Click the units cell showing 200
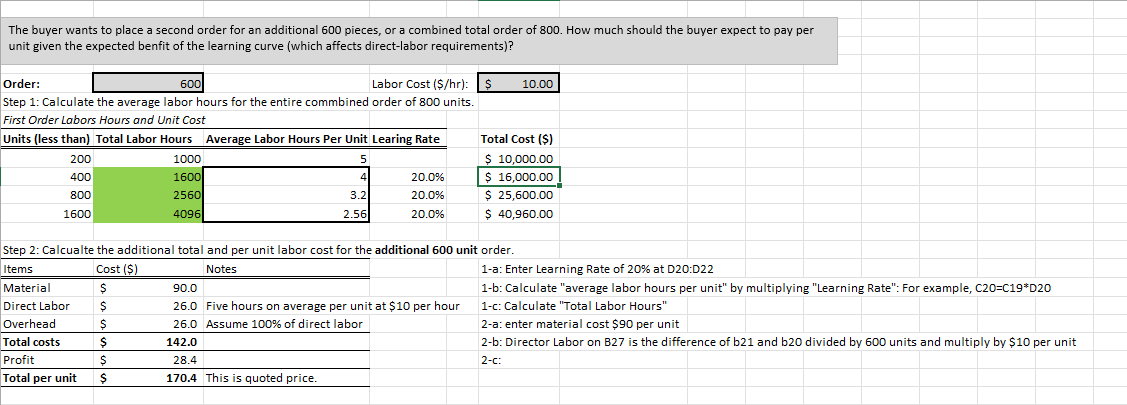Viewport: 1127px width, 405px height. pyautogui.click(x=47, y=158)
